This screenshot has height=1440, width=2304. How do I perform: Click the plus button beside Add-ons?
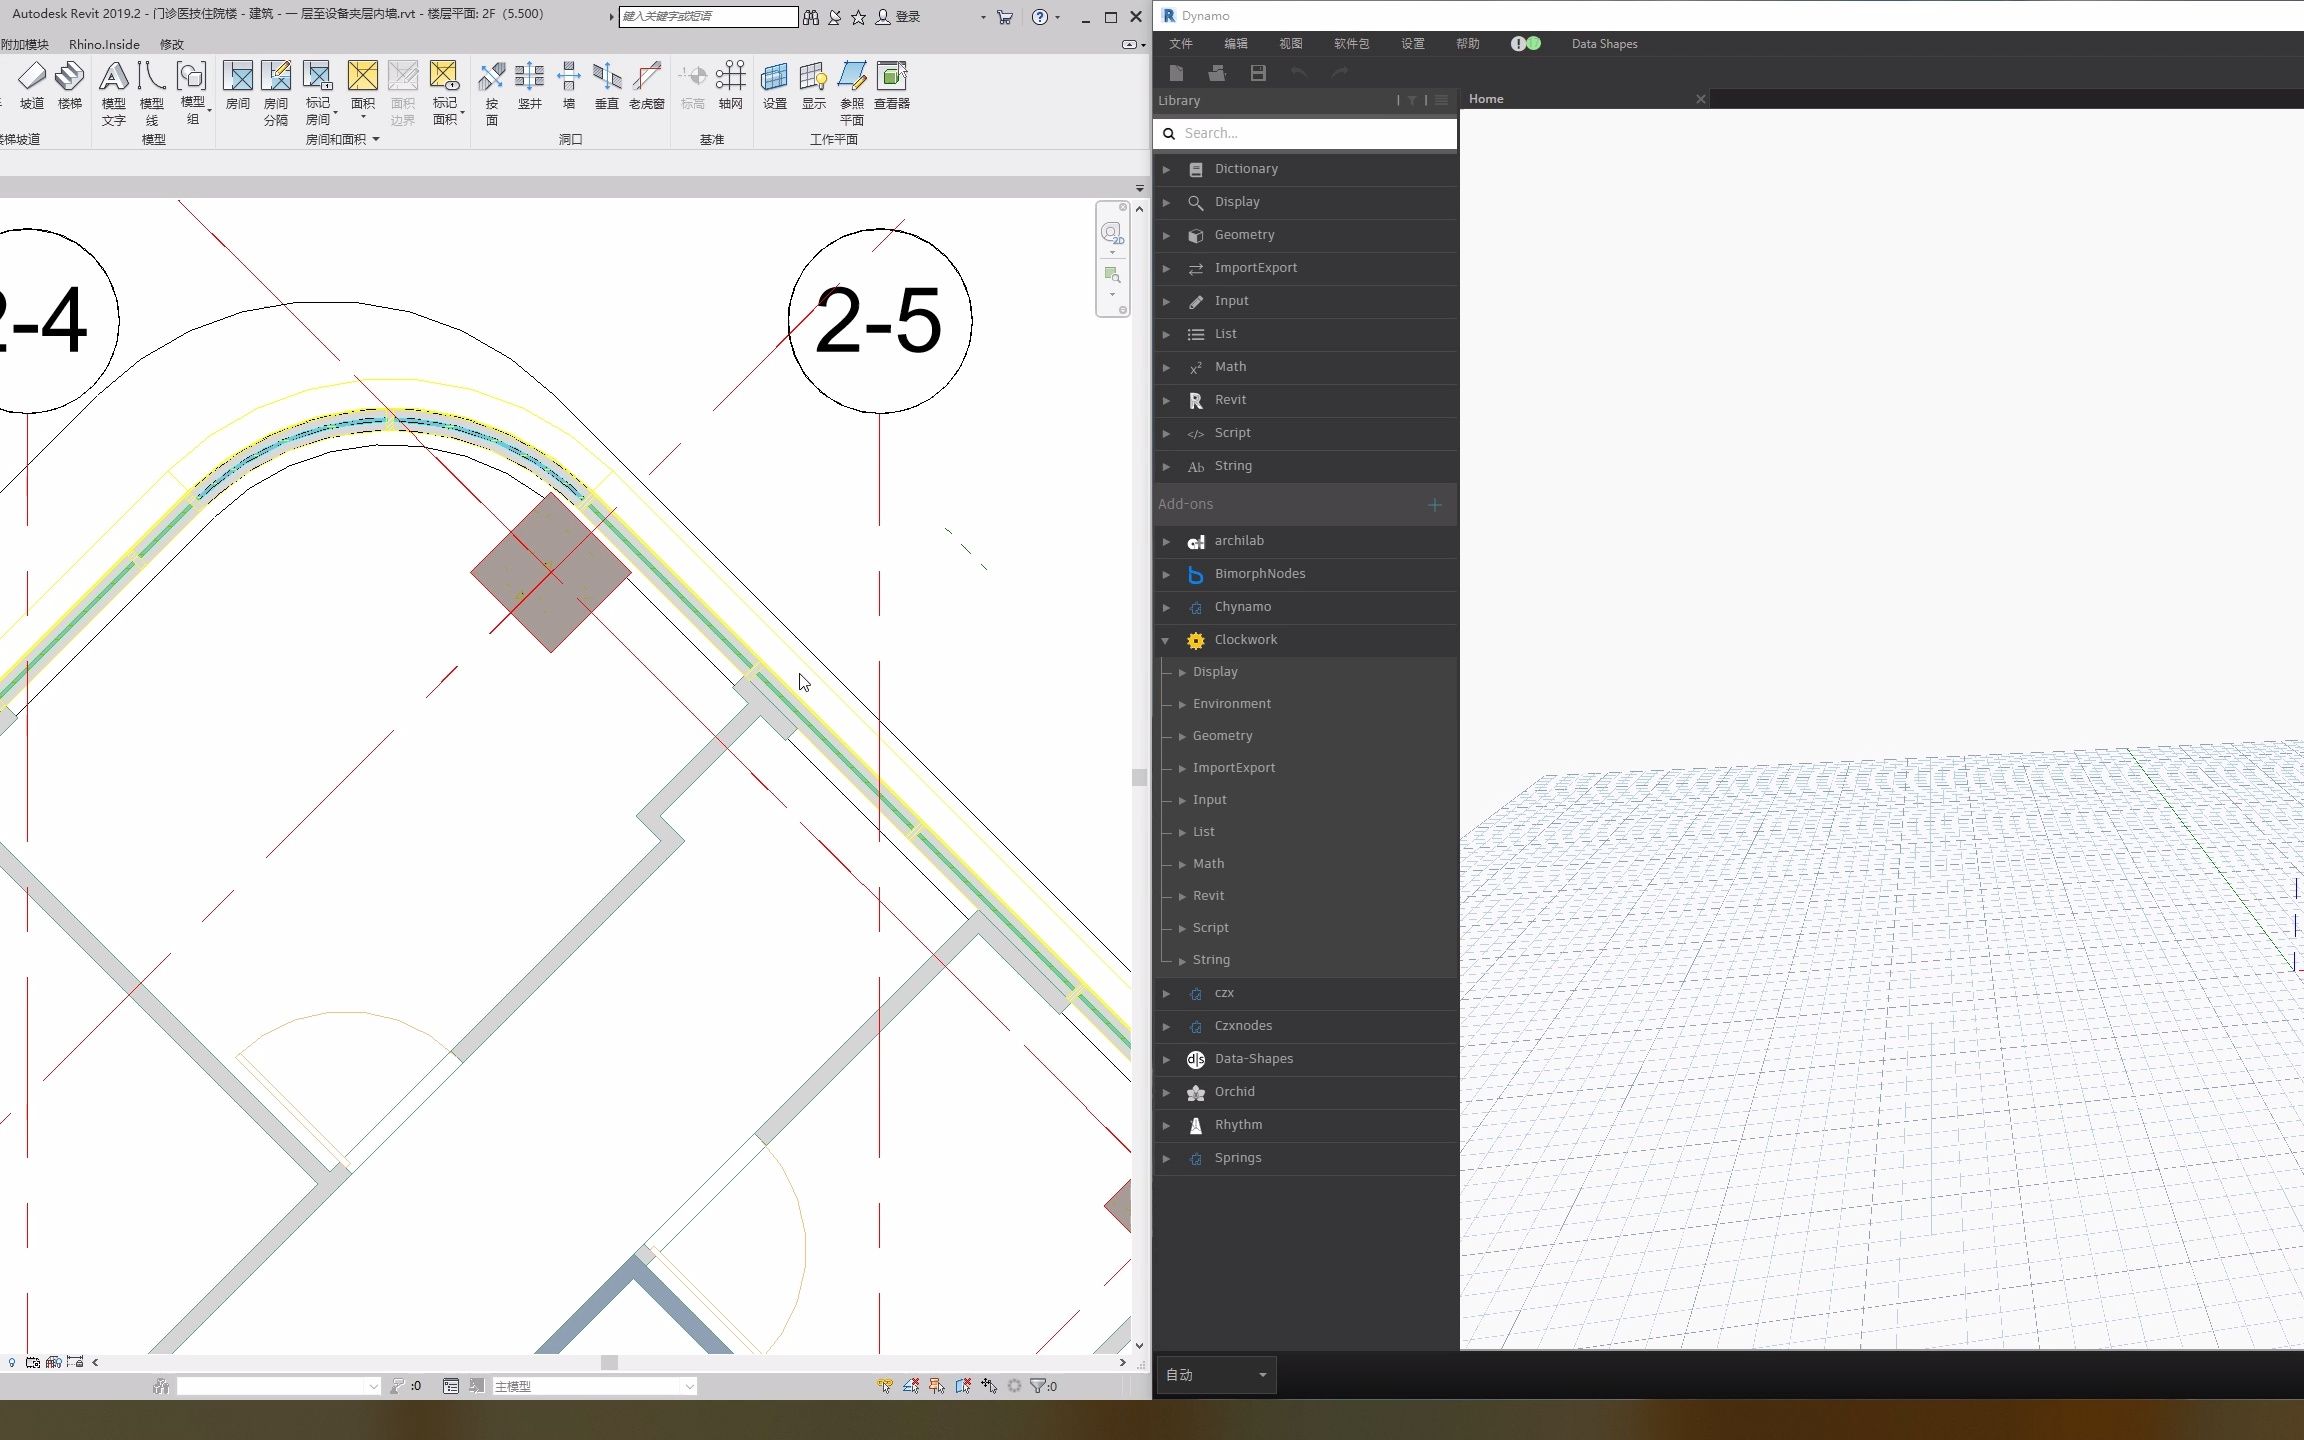[1434, 505]
